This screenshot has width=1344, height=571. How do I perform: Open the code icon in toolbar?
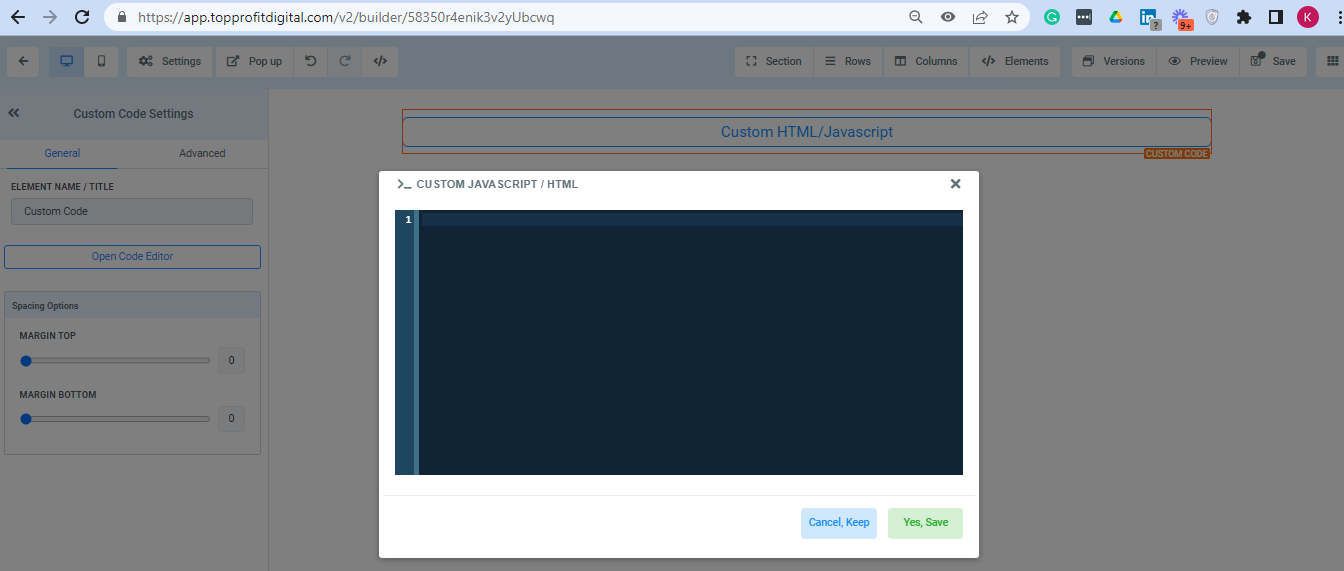tap(380, 61)
